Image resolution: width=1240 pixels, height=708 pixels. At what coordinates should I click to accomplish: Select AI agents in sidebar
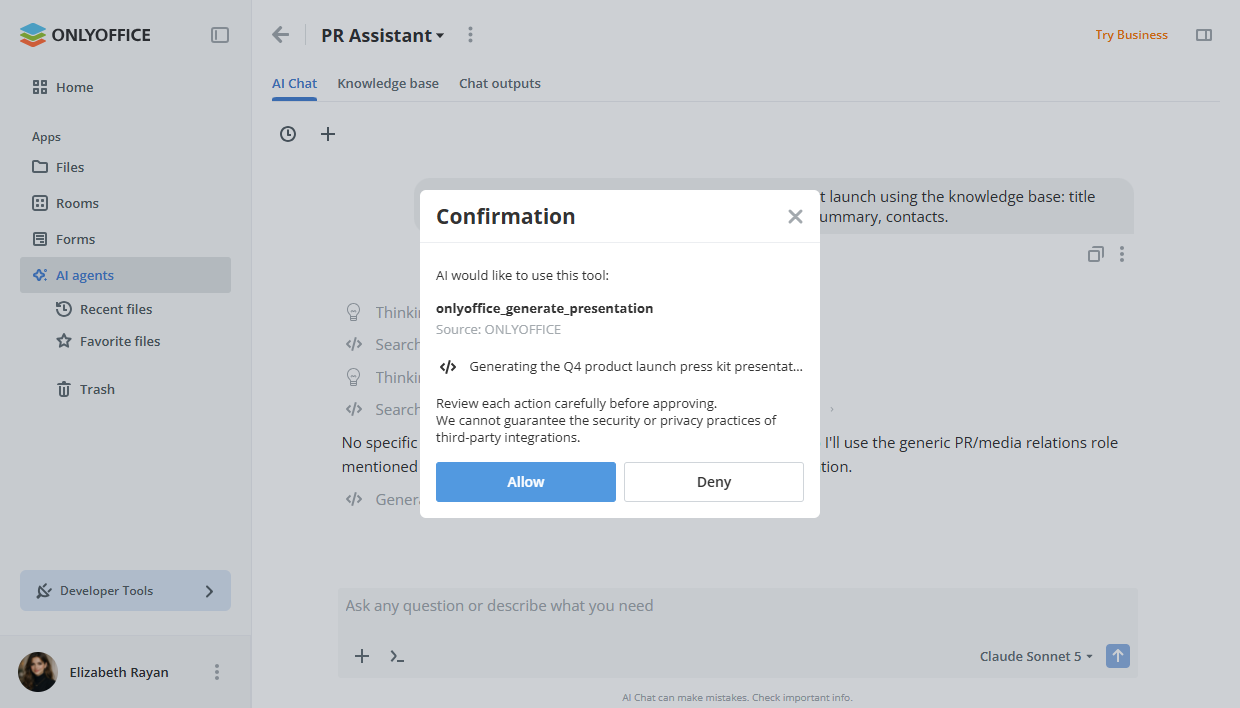pyautogui.click(x=125, y=275)
